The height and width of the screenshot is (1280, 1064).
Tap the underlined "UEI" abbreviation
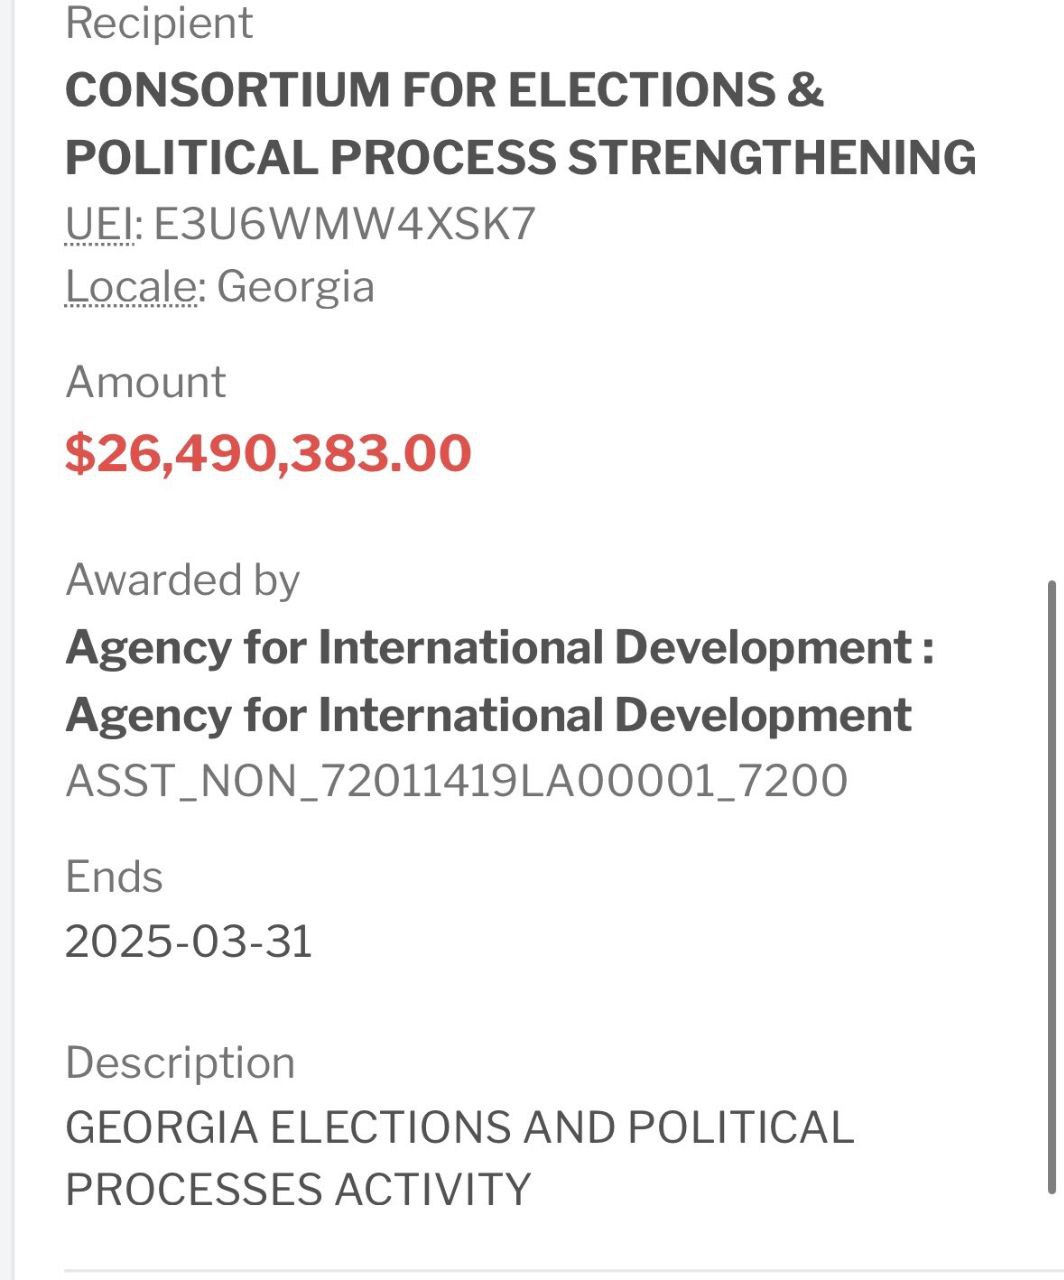tap(99, 224)
